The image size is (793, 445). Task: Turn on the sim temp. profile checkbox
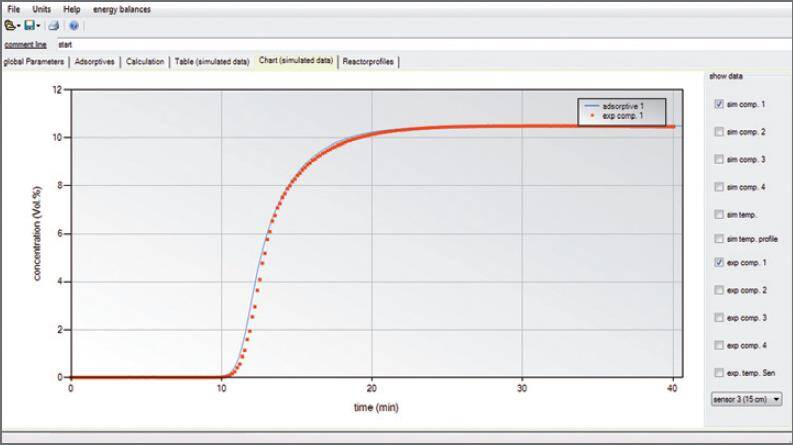(x=721, y=239)
